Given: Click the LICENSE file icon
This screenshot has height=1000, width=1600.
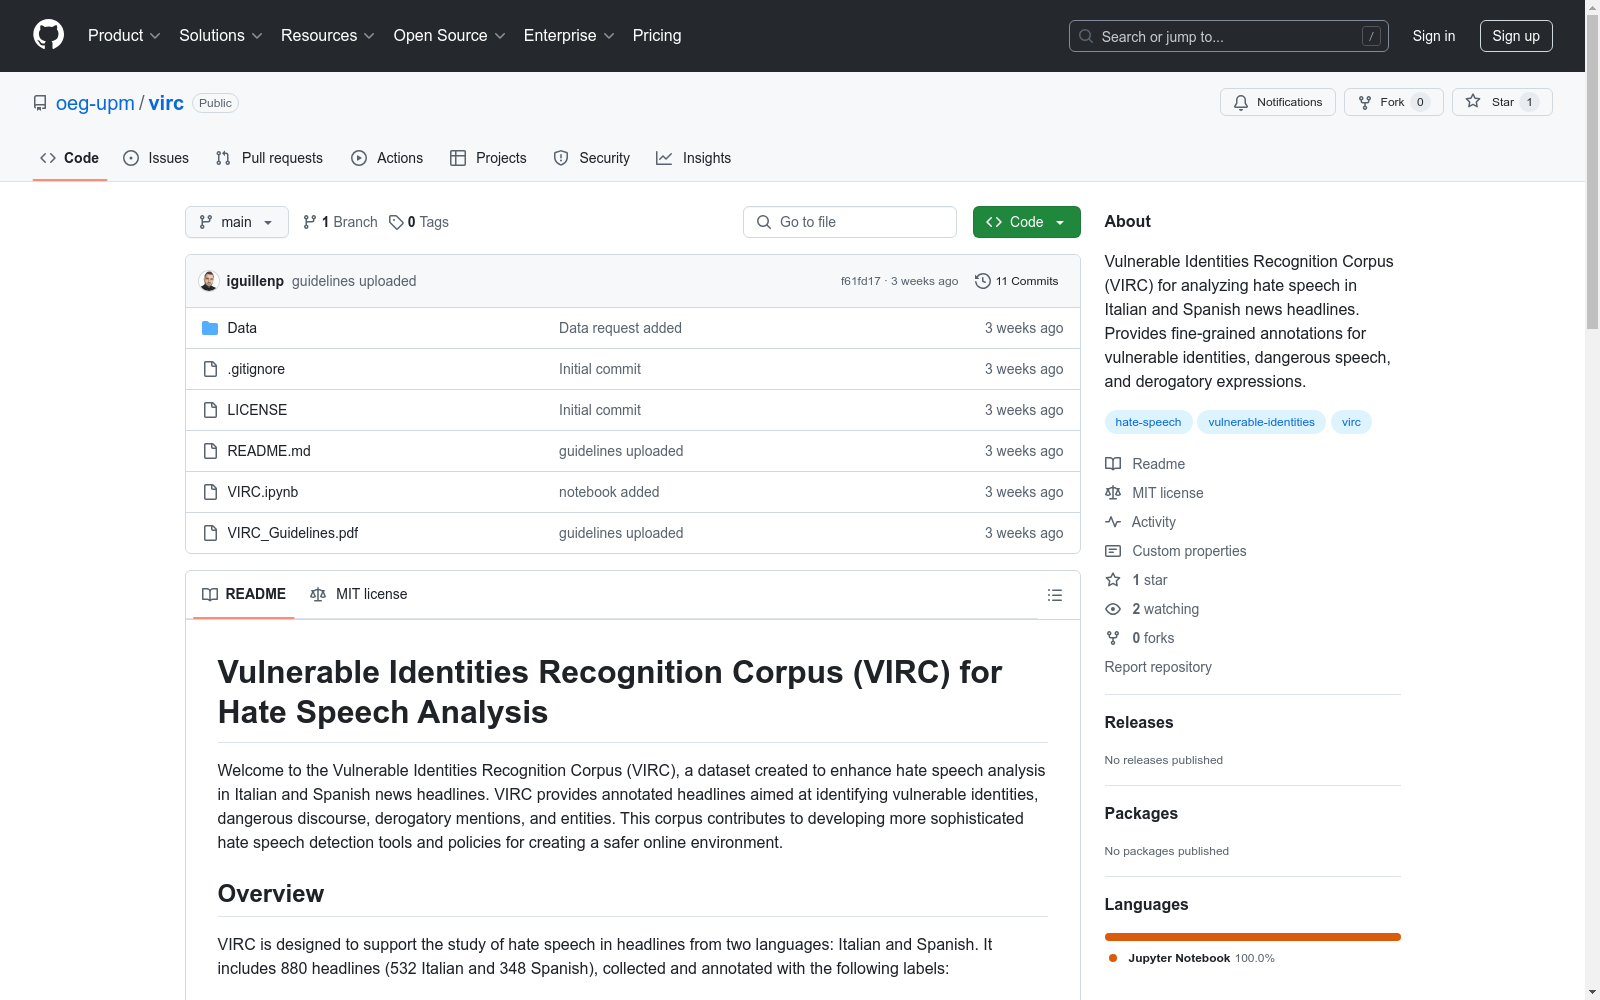Looking at the screenshot, I should pyautogui.click(x=210, y=410).
